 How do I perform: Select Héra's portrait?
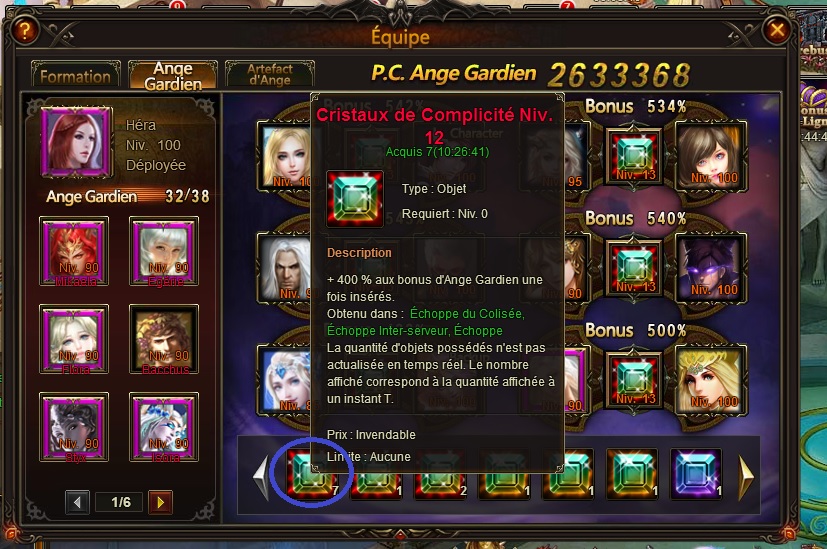pyautogui.click(x=76, y=142)
